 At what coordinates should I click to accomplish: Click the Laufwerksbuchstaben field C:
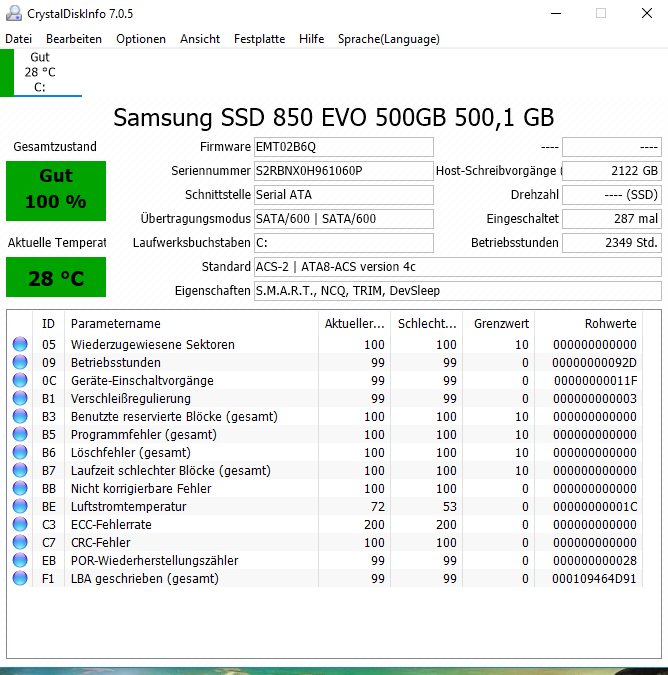[343, 243]
